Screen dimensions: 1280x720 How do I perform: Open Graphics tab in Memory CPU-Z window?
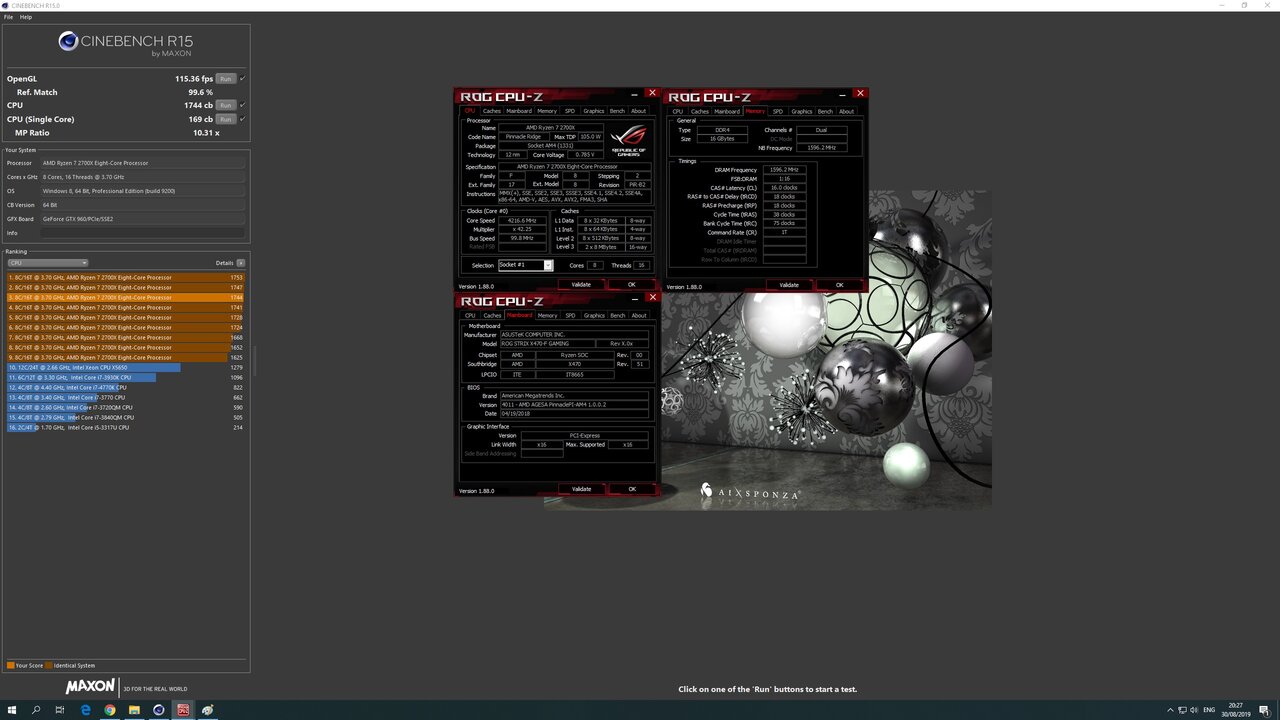(802, 111)
